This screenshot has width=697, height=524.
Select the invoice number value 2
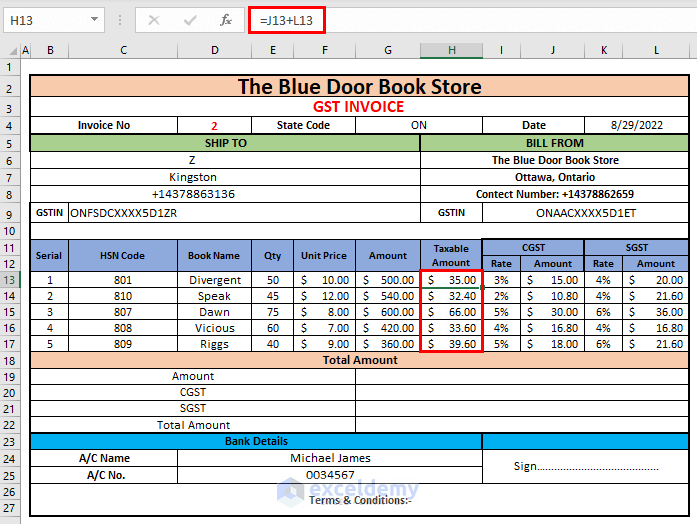click(214, 125)
